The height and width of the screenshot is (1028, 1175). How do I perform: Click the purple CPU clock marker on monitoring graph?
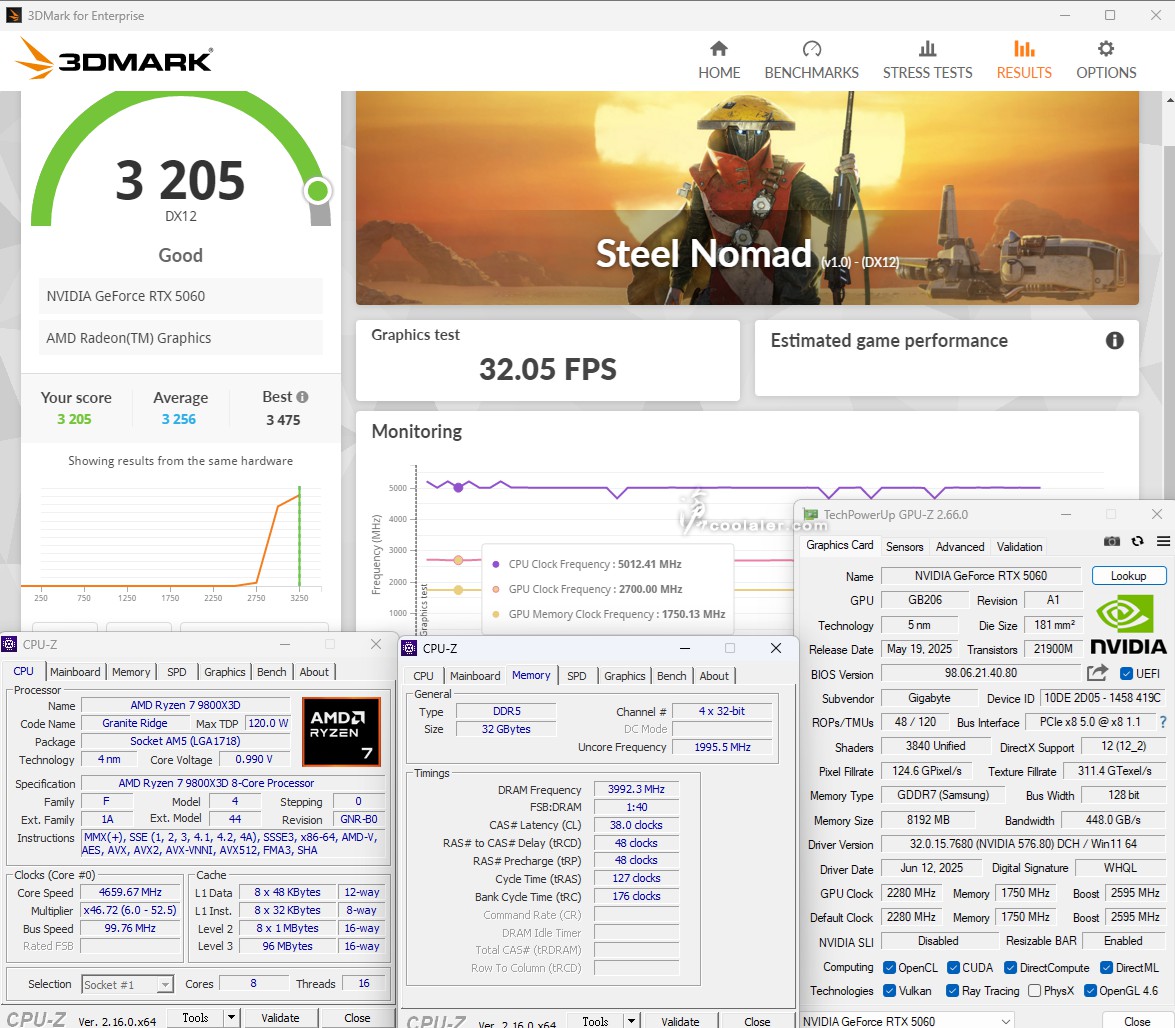tap(459, 488)
